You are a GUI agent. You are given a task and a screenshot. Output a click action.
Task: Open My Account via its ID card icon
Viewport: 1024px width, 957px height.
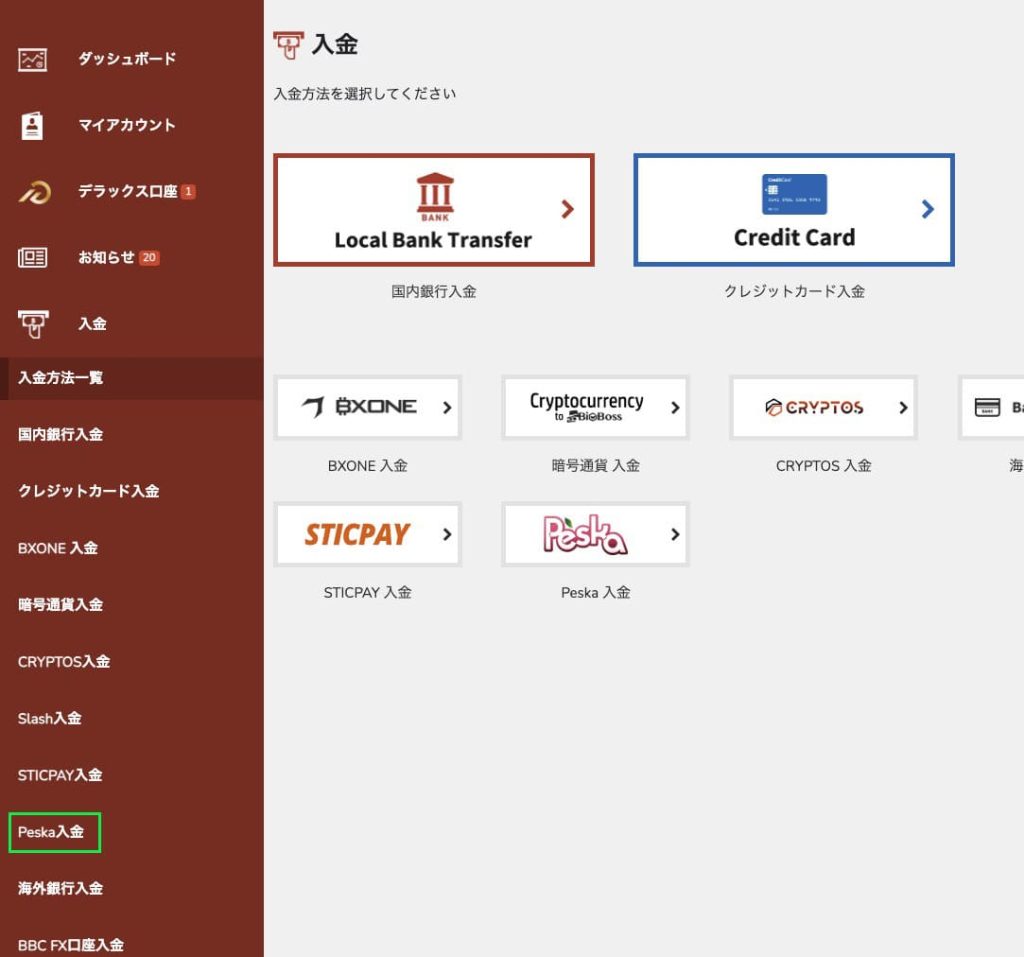point(33,125)
